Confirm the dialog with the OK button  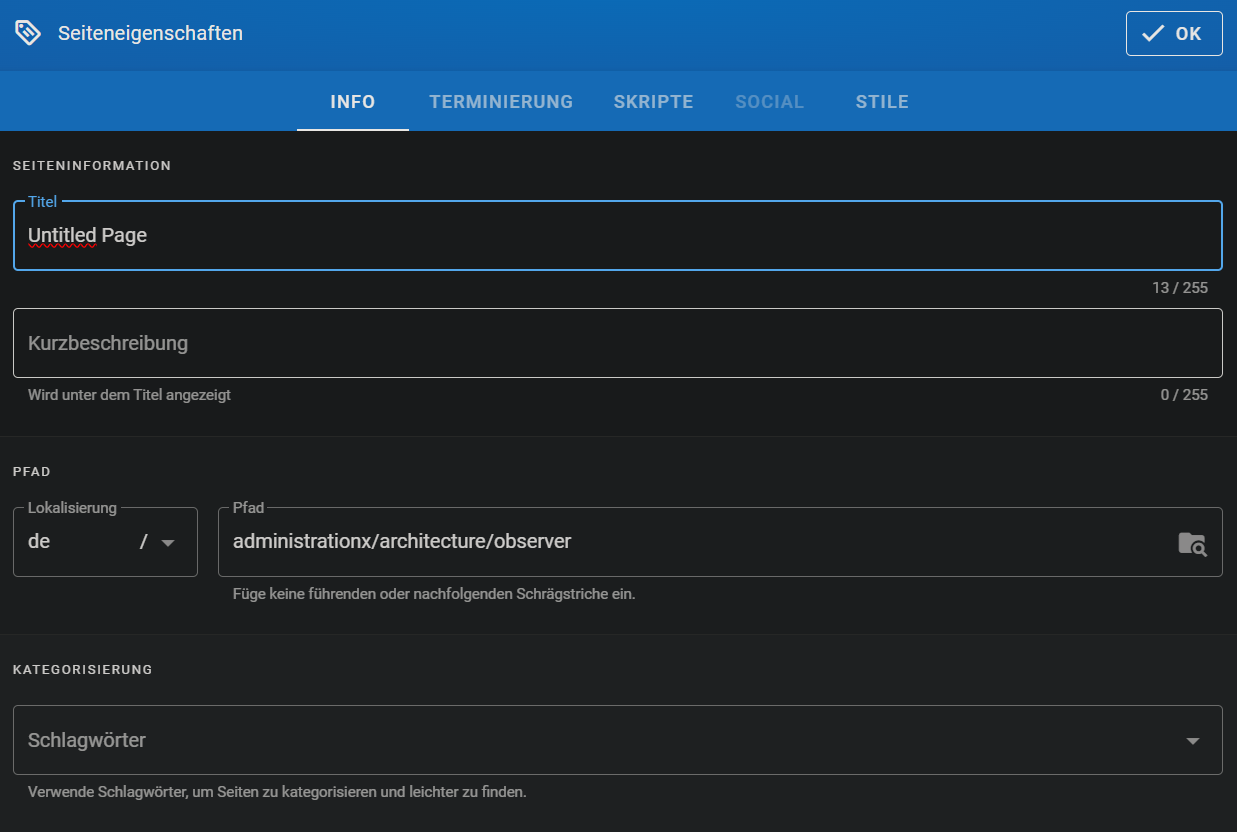click(1173, 33)
